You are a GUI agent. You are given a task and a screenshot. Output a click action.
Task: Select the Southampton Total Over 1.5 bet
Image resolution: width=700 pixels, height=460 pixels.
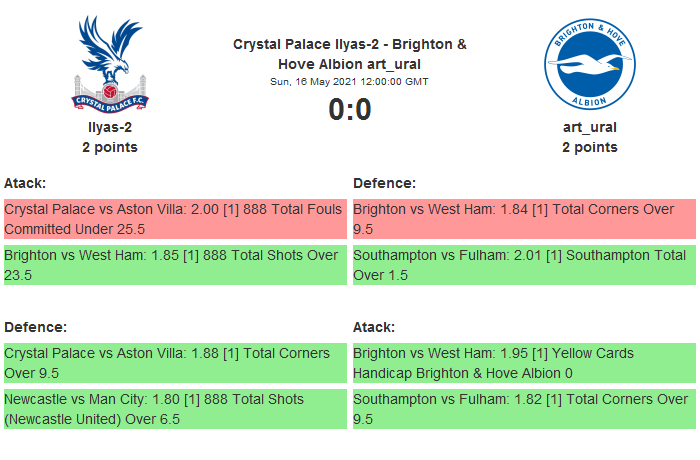click(523, 265)
